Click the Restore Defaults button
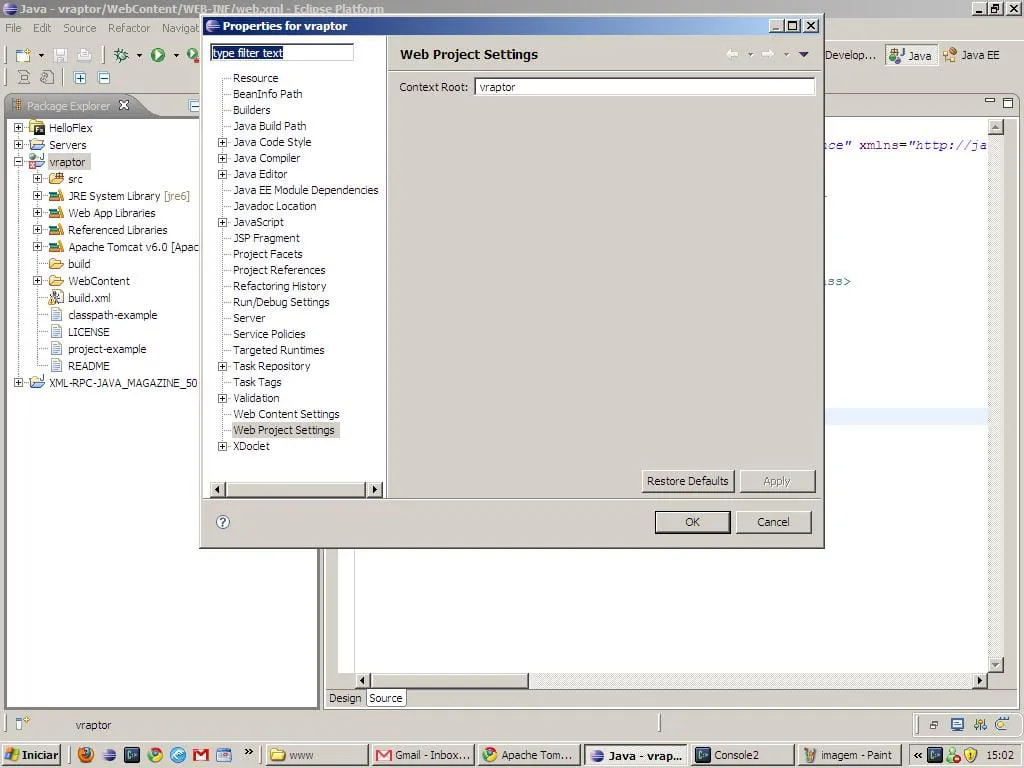The image size is (1024, 768). coord(688,481)
